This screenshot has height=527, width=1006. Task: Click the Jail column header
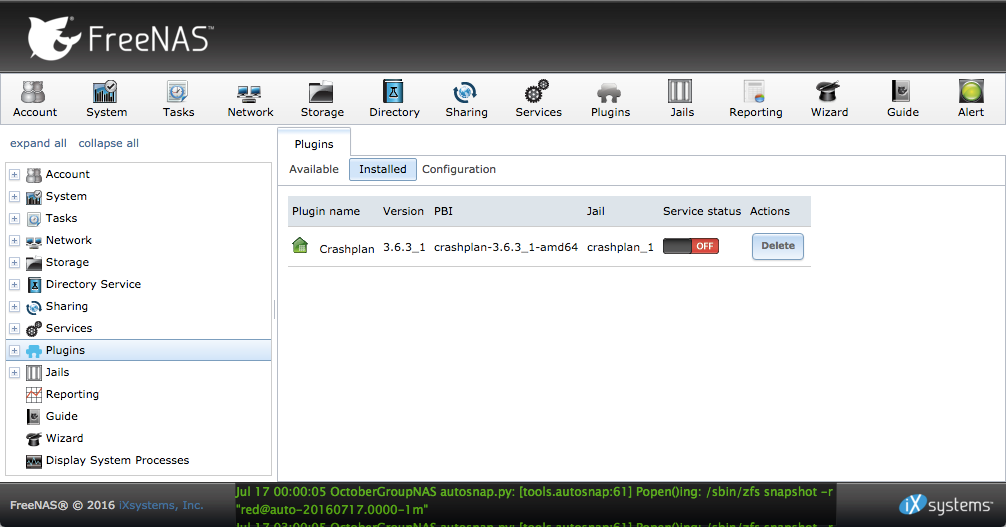pyautogui.click(x=595, y=211)
